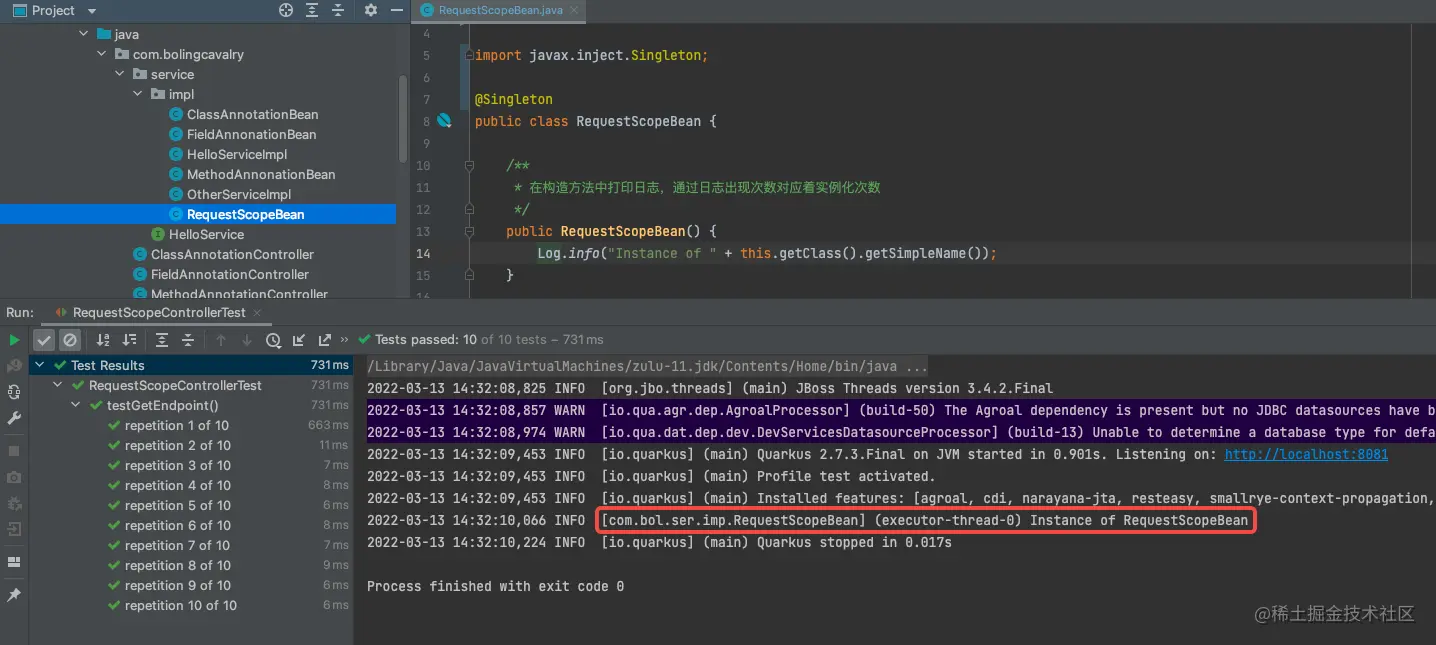Click the bean gutter icon on line 8
1436x645 pixels.
444,121
